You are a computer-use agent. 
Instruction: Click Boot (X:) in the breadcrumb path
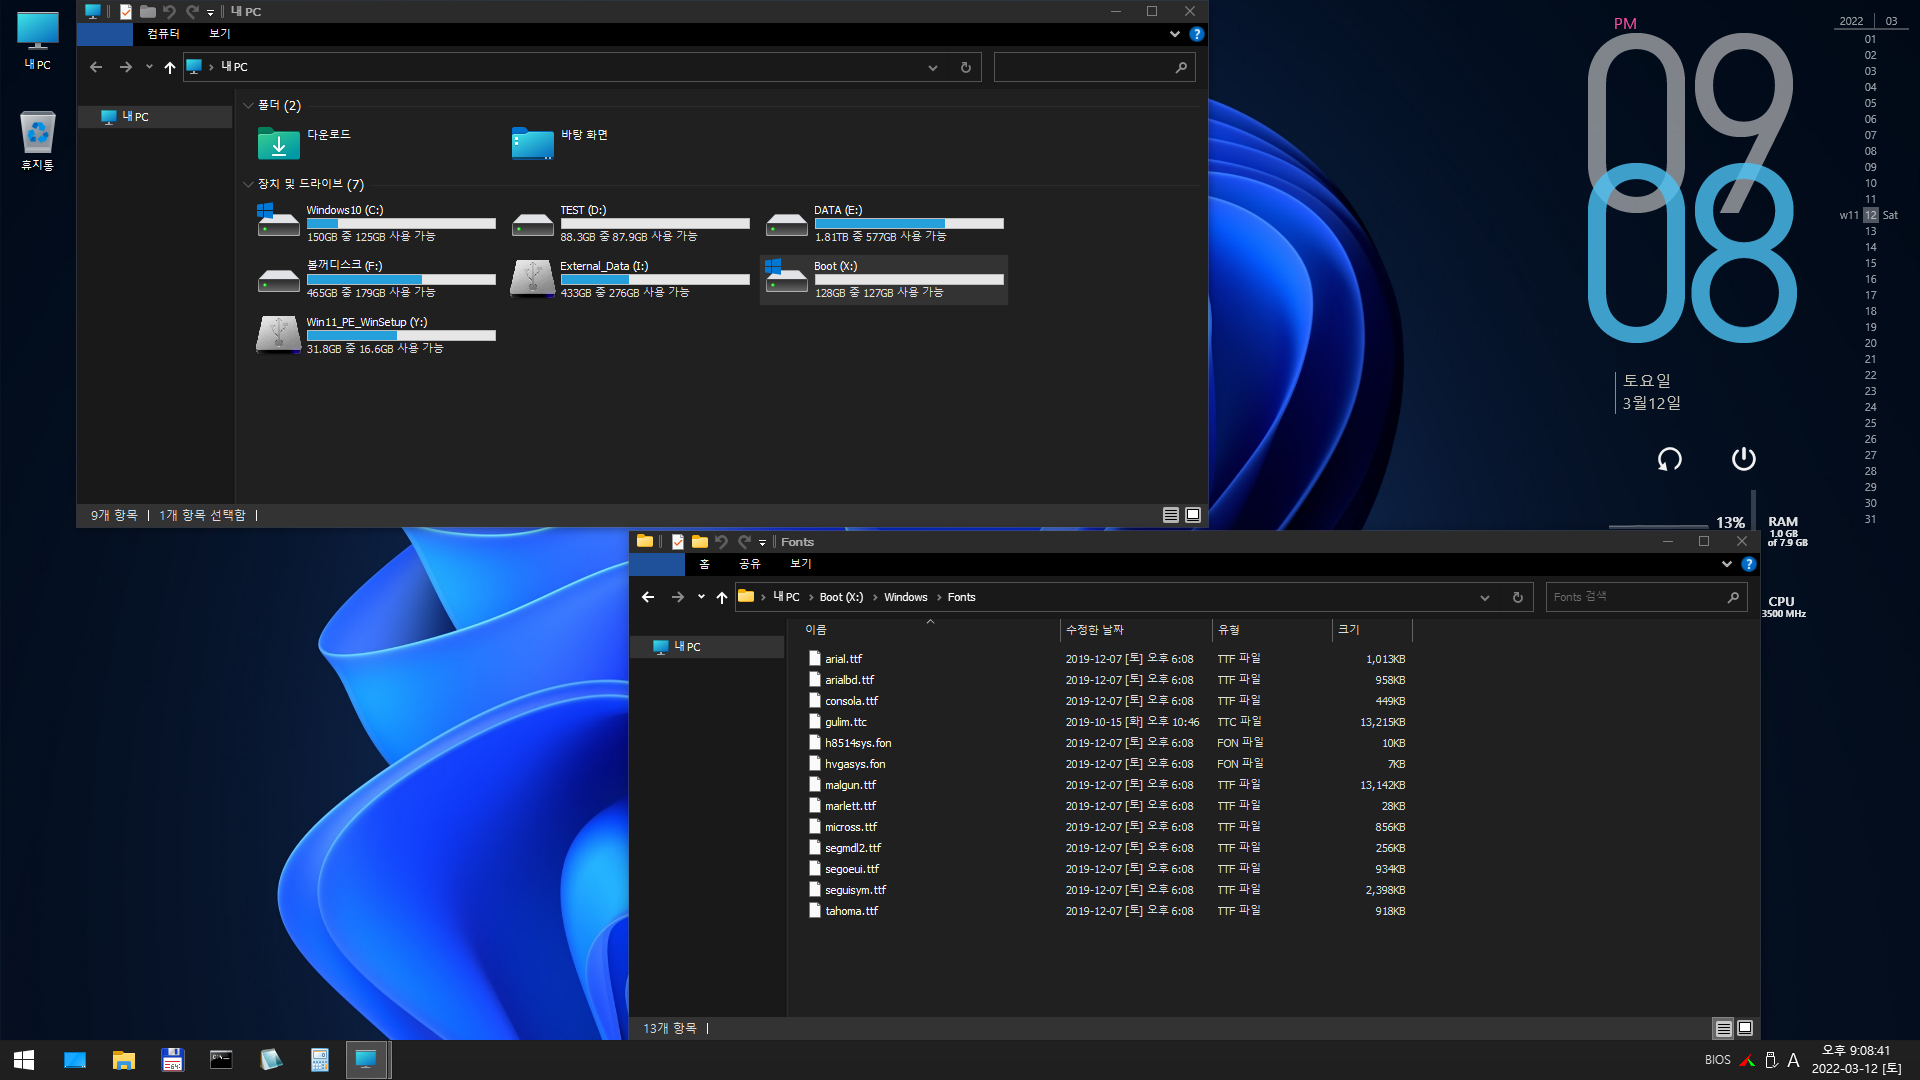pos(841,597)
